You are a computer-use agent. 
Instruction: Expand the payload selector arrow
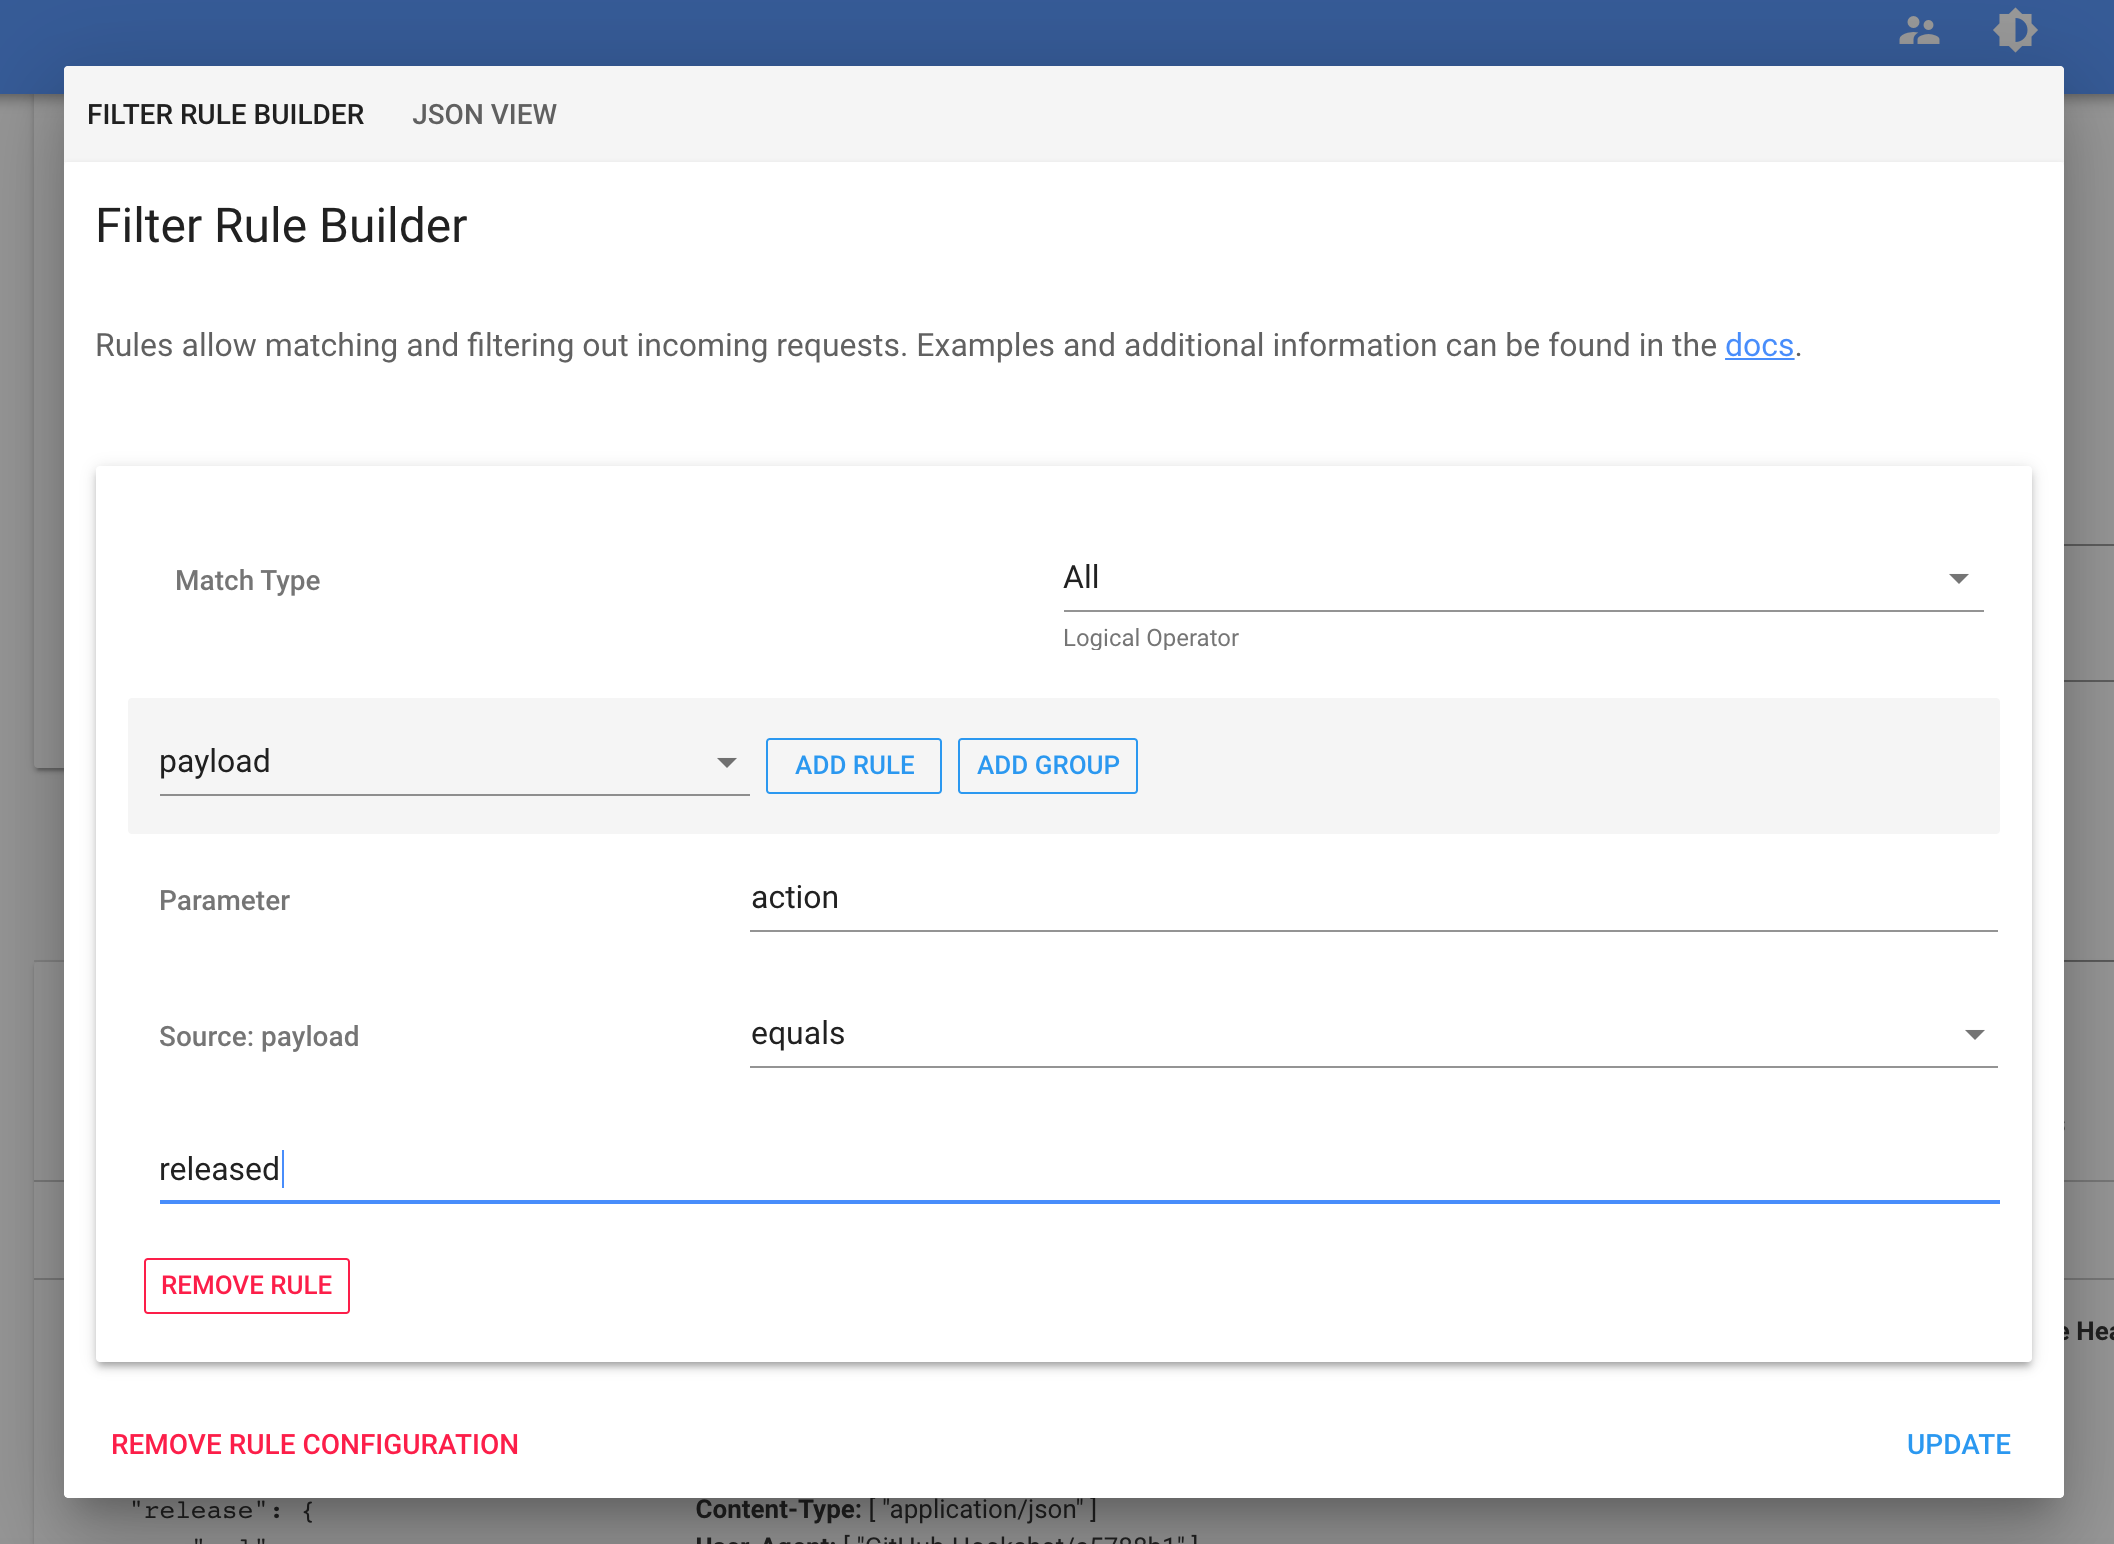tap(727, 762)
